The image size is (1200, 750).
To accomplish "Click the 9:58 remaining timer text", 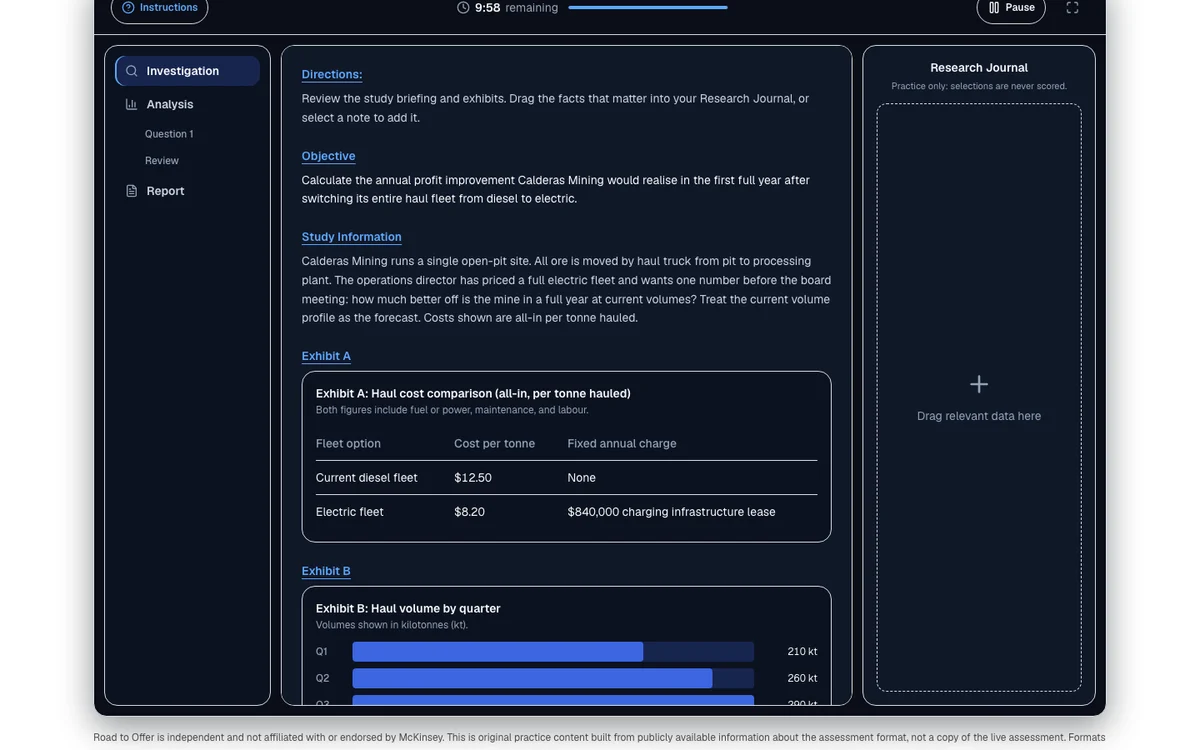I will 517,7.
